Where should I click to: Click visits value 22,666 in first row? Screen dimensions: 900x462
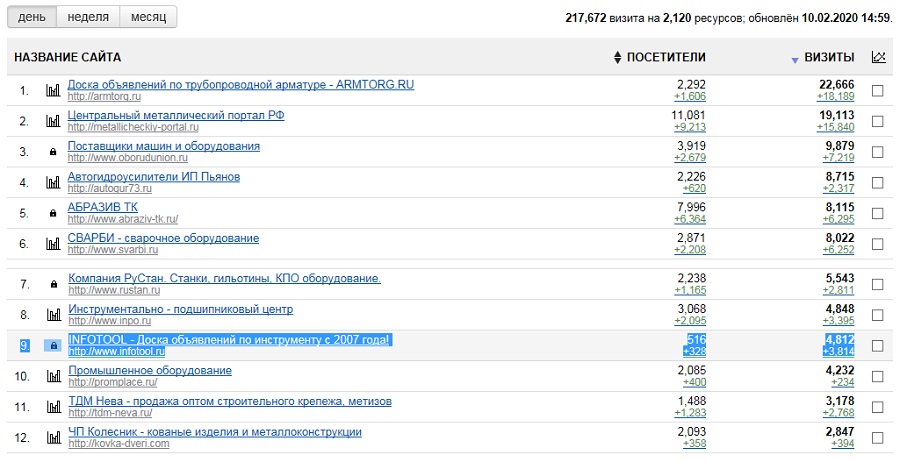click(x=836, y=84)
